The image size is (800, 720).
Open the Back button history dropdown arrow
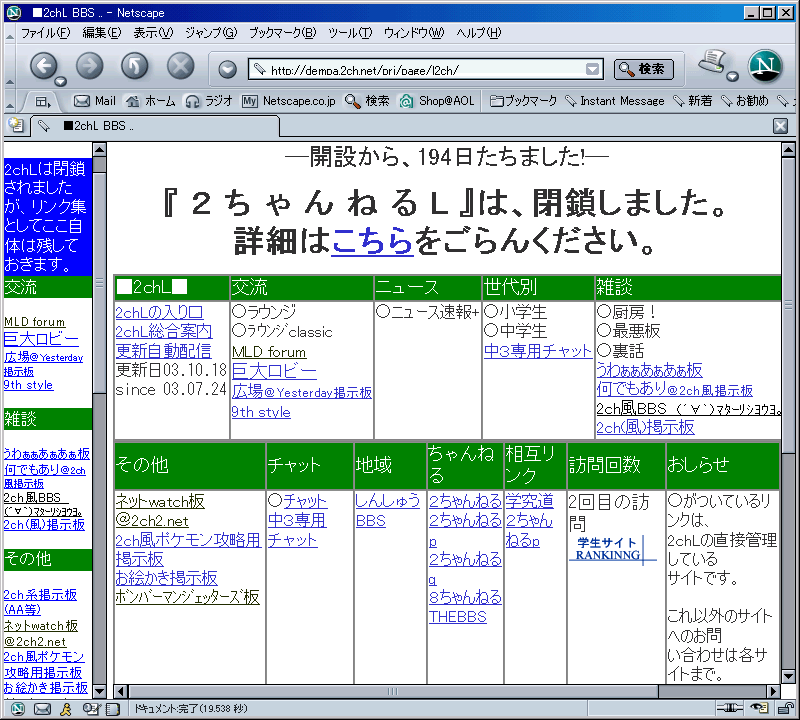(x=60, y=82)
